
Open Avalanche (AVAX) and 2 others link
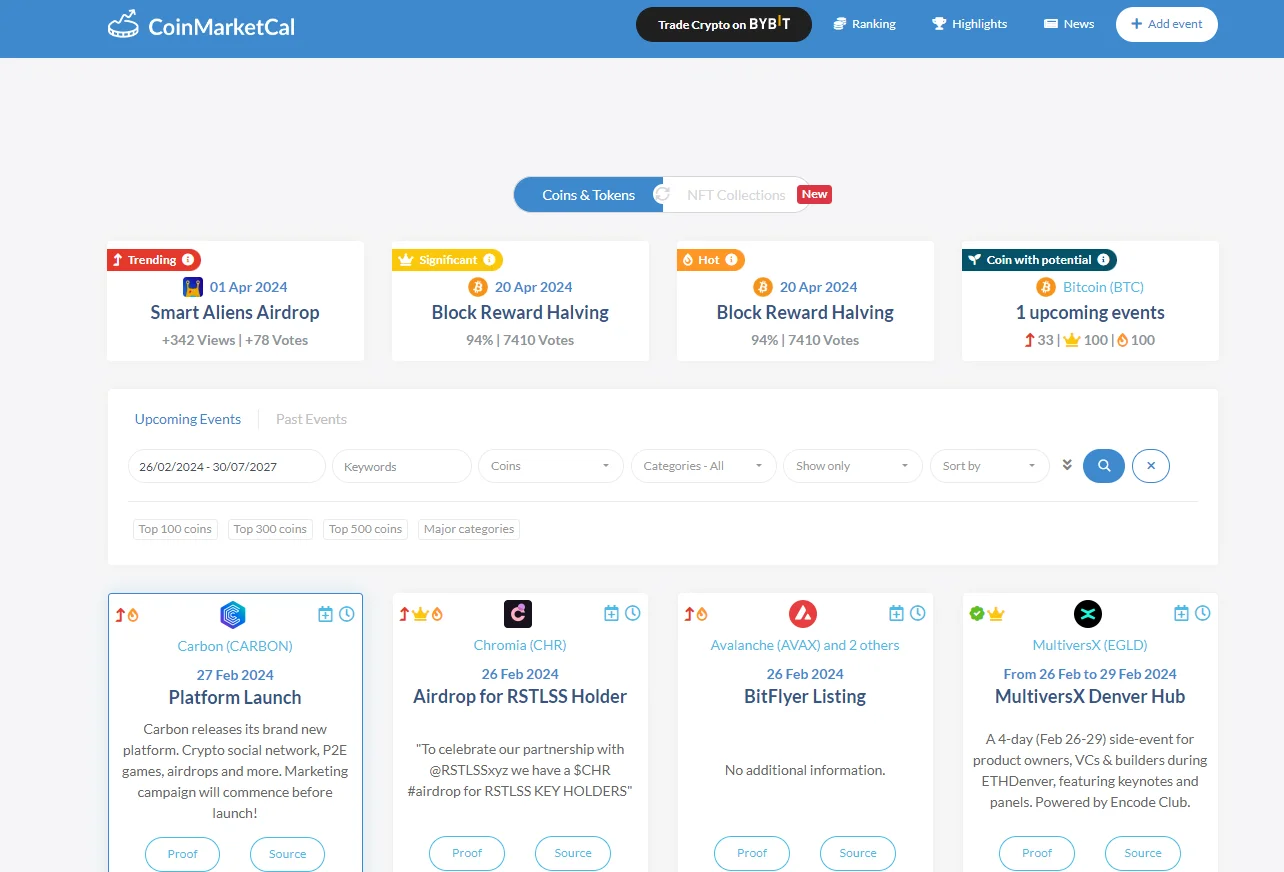click(805, 645)
